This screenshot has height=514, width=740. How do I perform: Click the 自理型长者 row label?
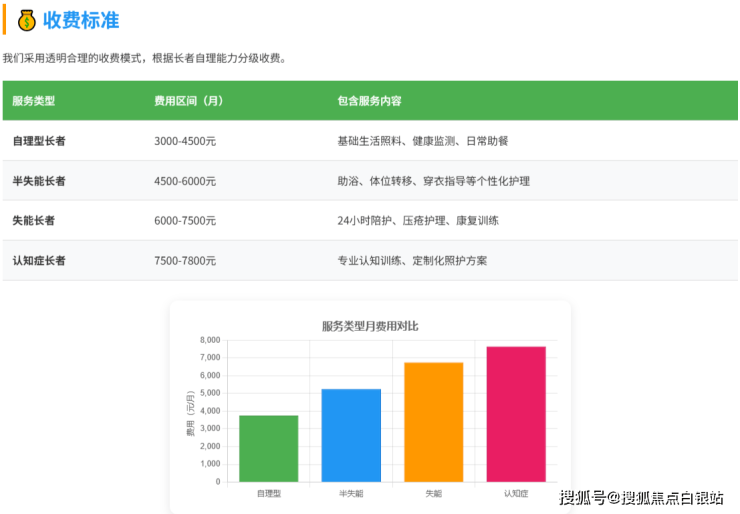coord(39,141)
